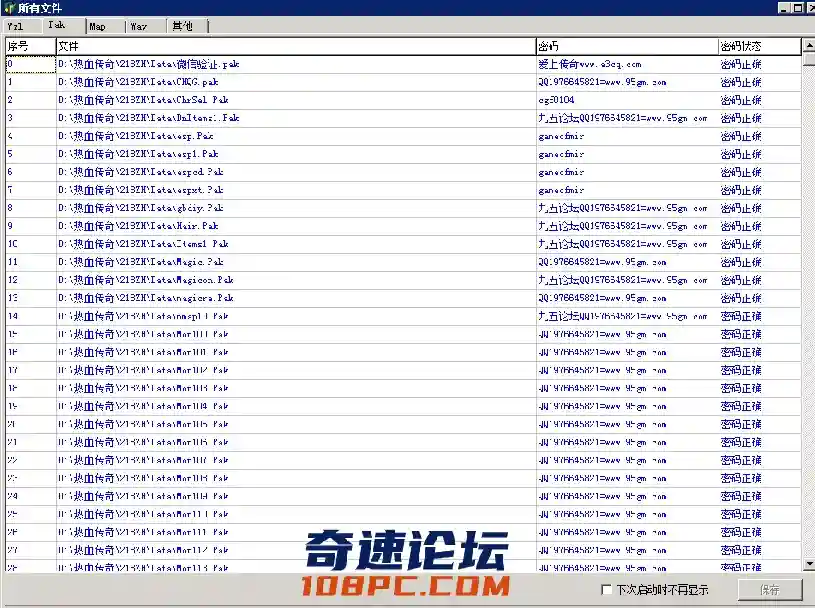The image size is (815, 608).
Task: Select the 微信验证.pak file row
Action: tap(296, 64)
